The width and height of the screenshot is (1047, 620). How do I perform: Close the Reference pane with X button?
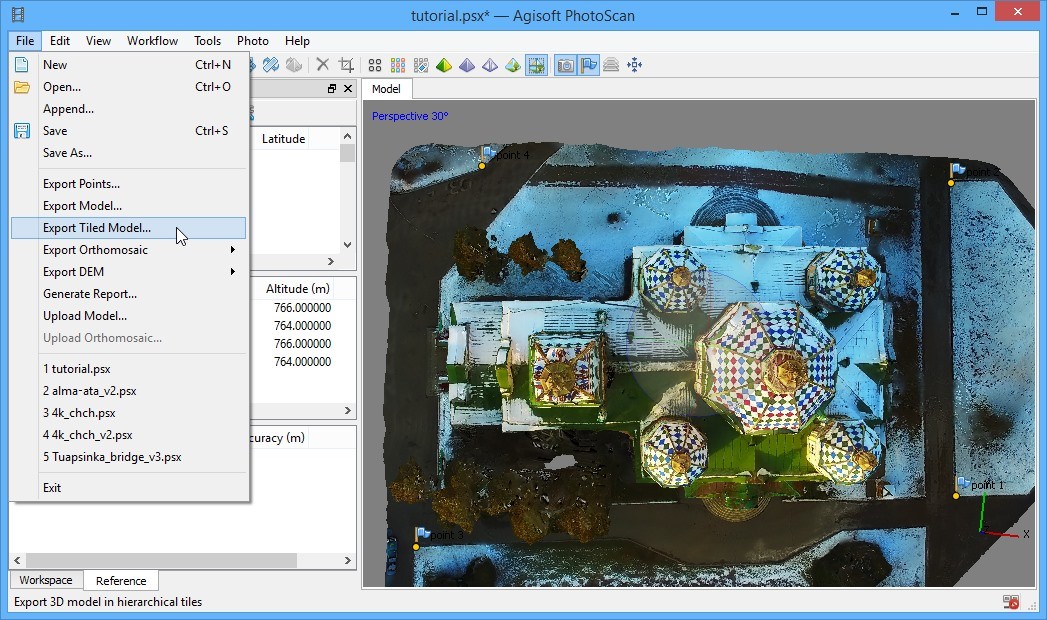348,88
